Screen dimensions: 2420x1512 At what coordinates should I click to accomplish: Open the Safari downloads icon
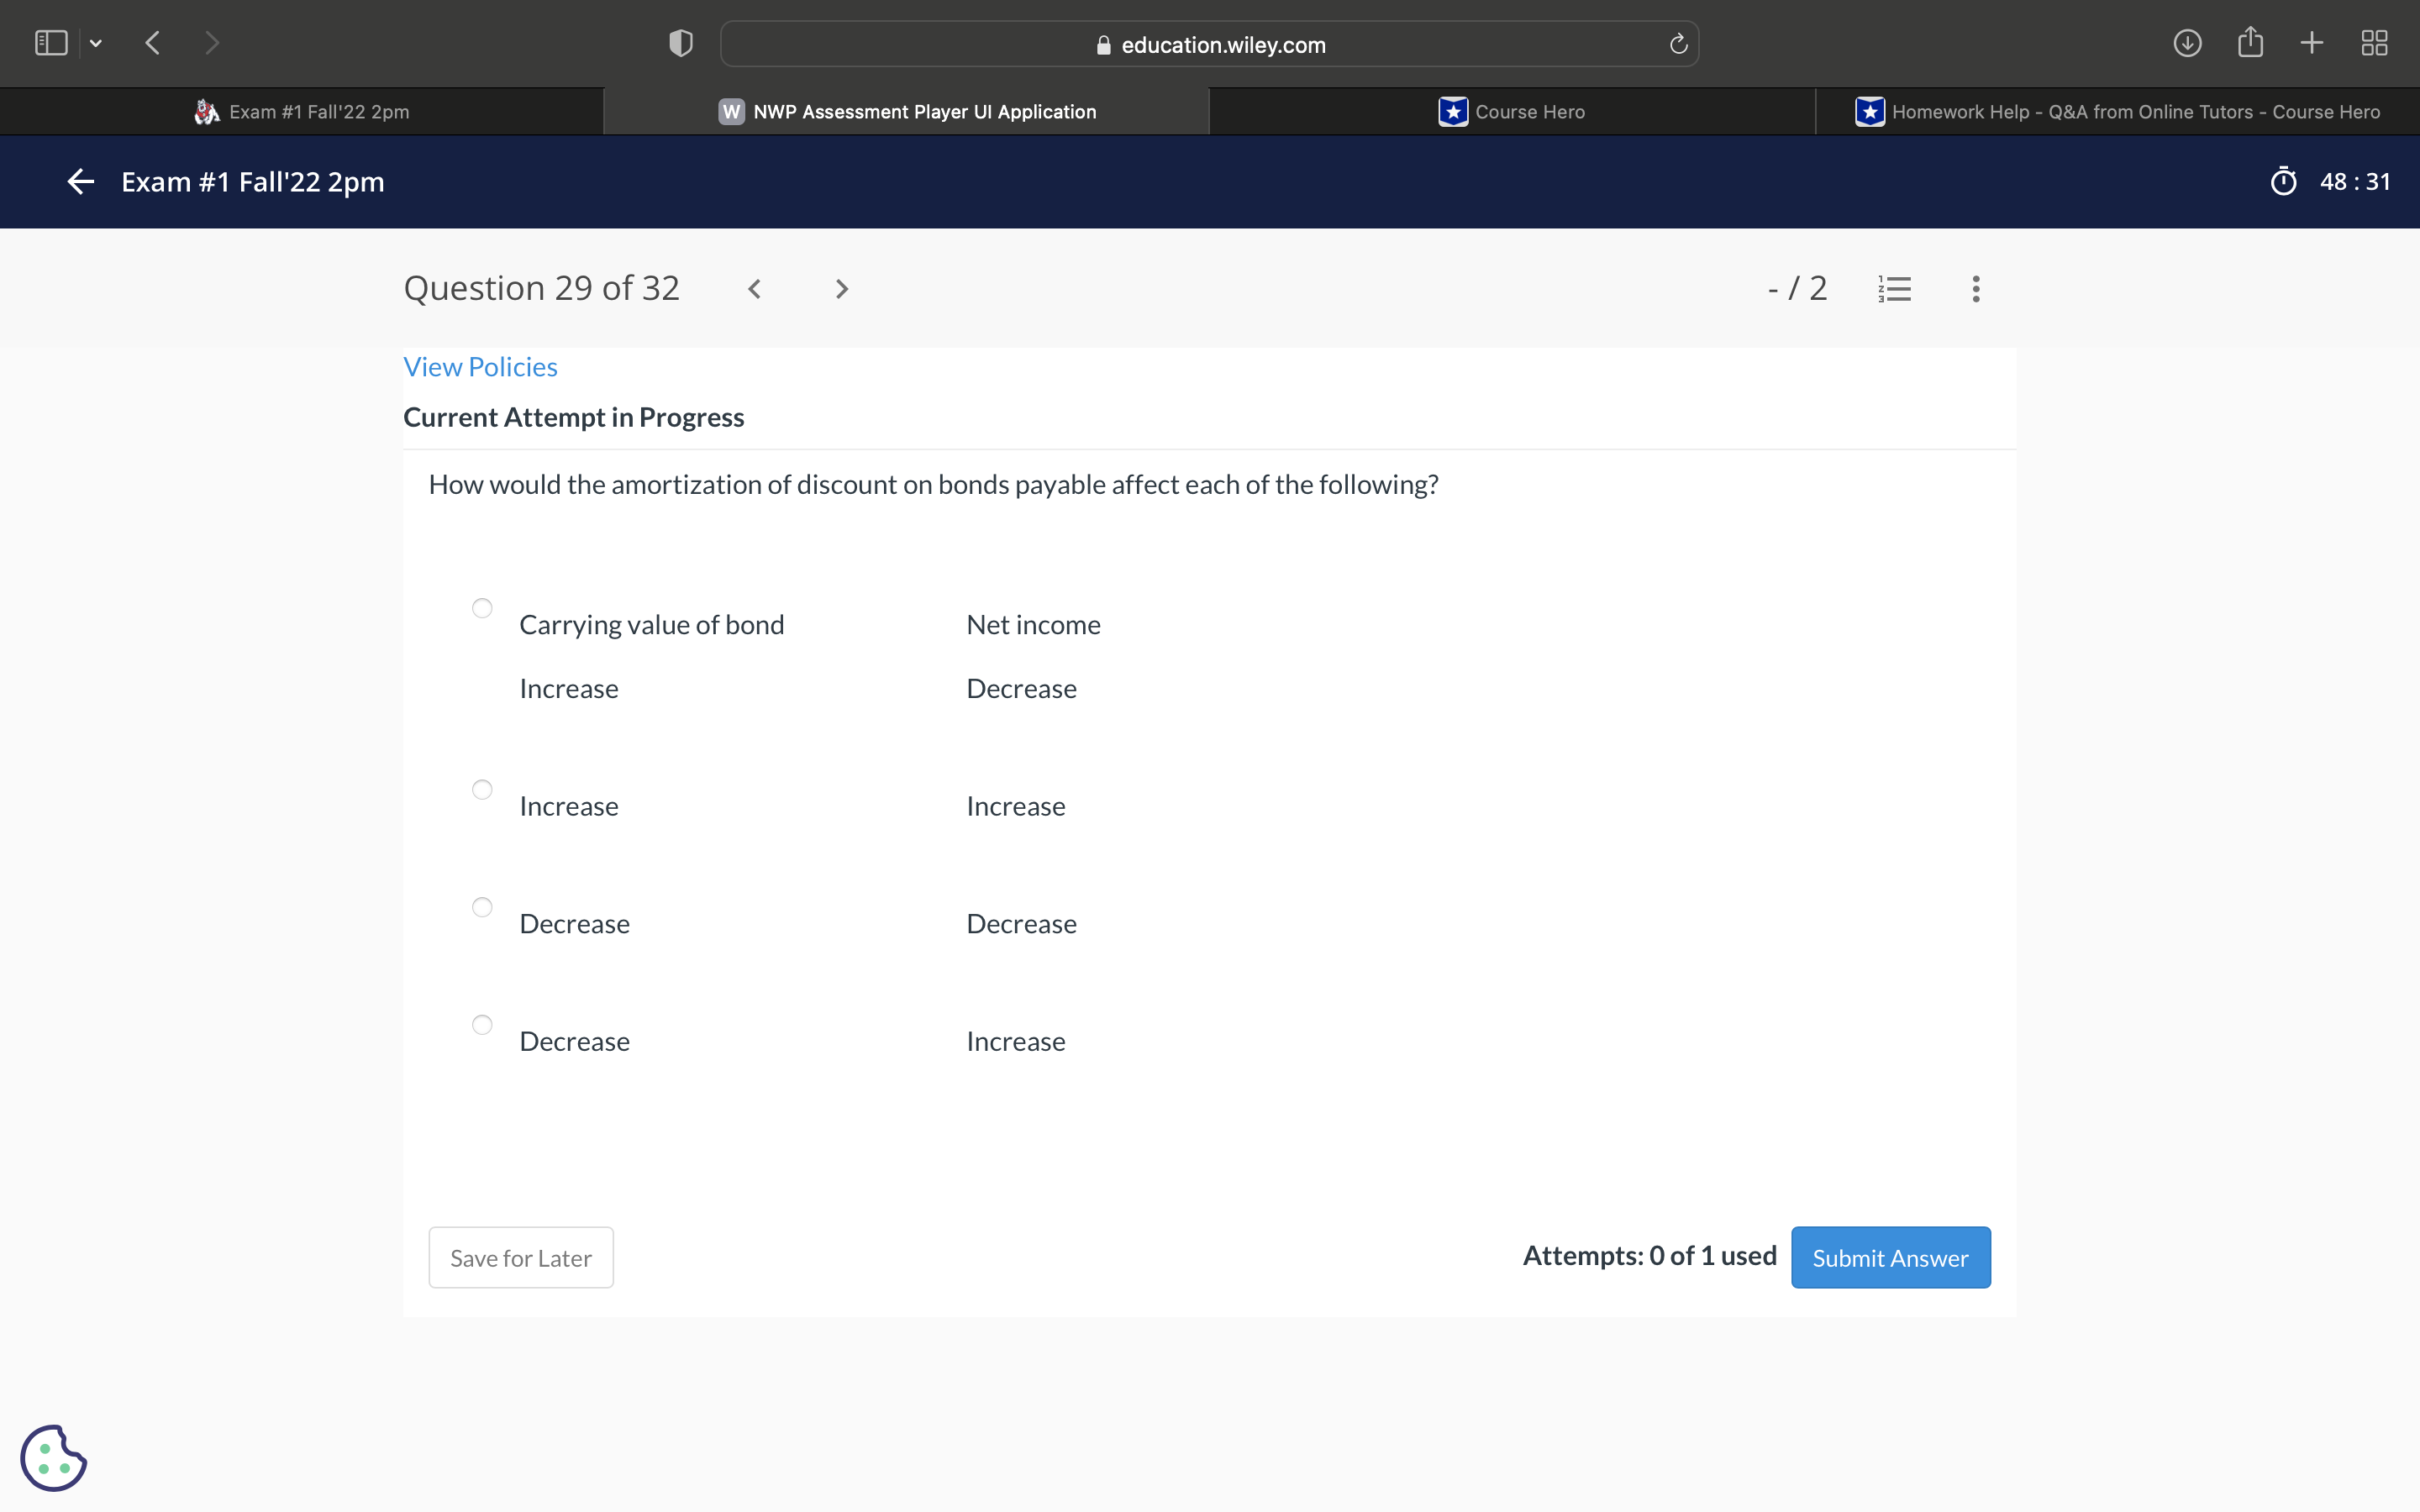coord(2187,43)
